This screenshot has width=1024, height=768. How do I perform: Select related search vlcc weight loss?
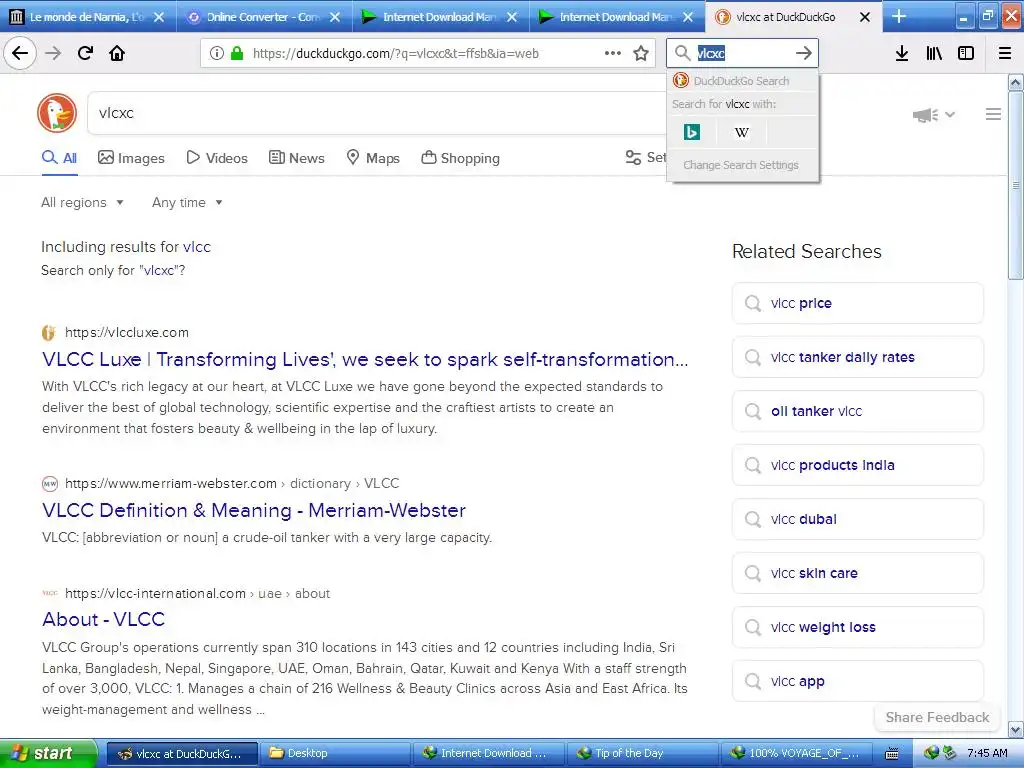[857, 627]
